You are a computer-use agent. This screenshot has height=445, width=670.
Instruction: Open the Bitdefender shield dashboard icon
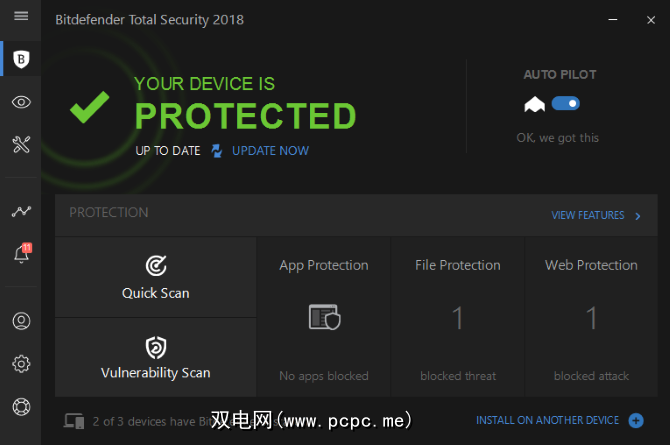click(x=21, y=60)
